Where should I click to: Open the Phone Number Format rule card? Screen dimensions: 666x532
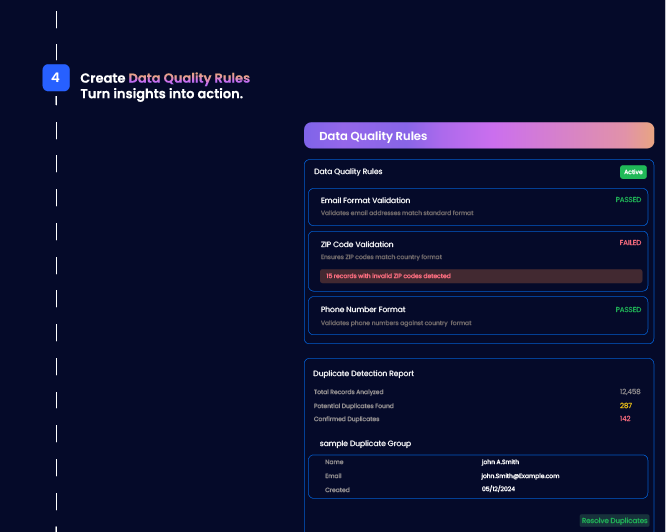(x=478, y=315)
